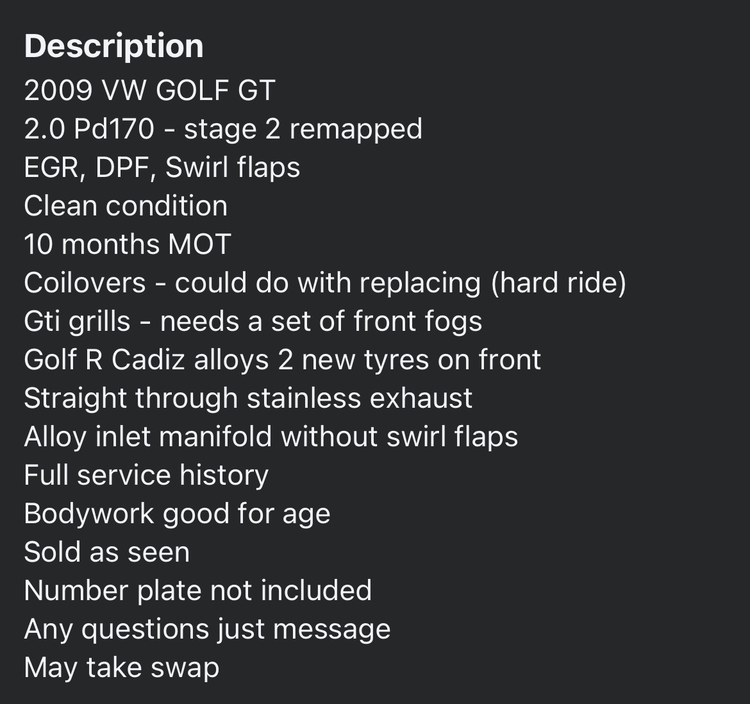Click the word Coilovers
Screen dimensions: 750x704
click(x=85, y=283)
